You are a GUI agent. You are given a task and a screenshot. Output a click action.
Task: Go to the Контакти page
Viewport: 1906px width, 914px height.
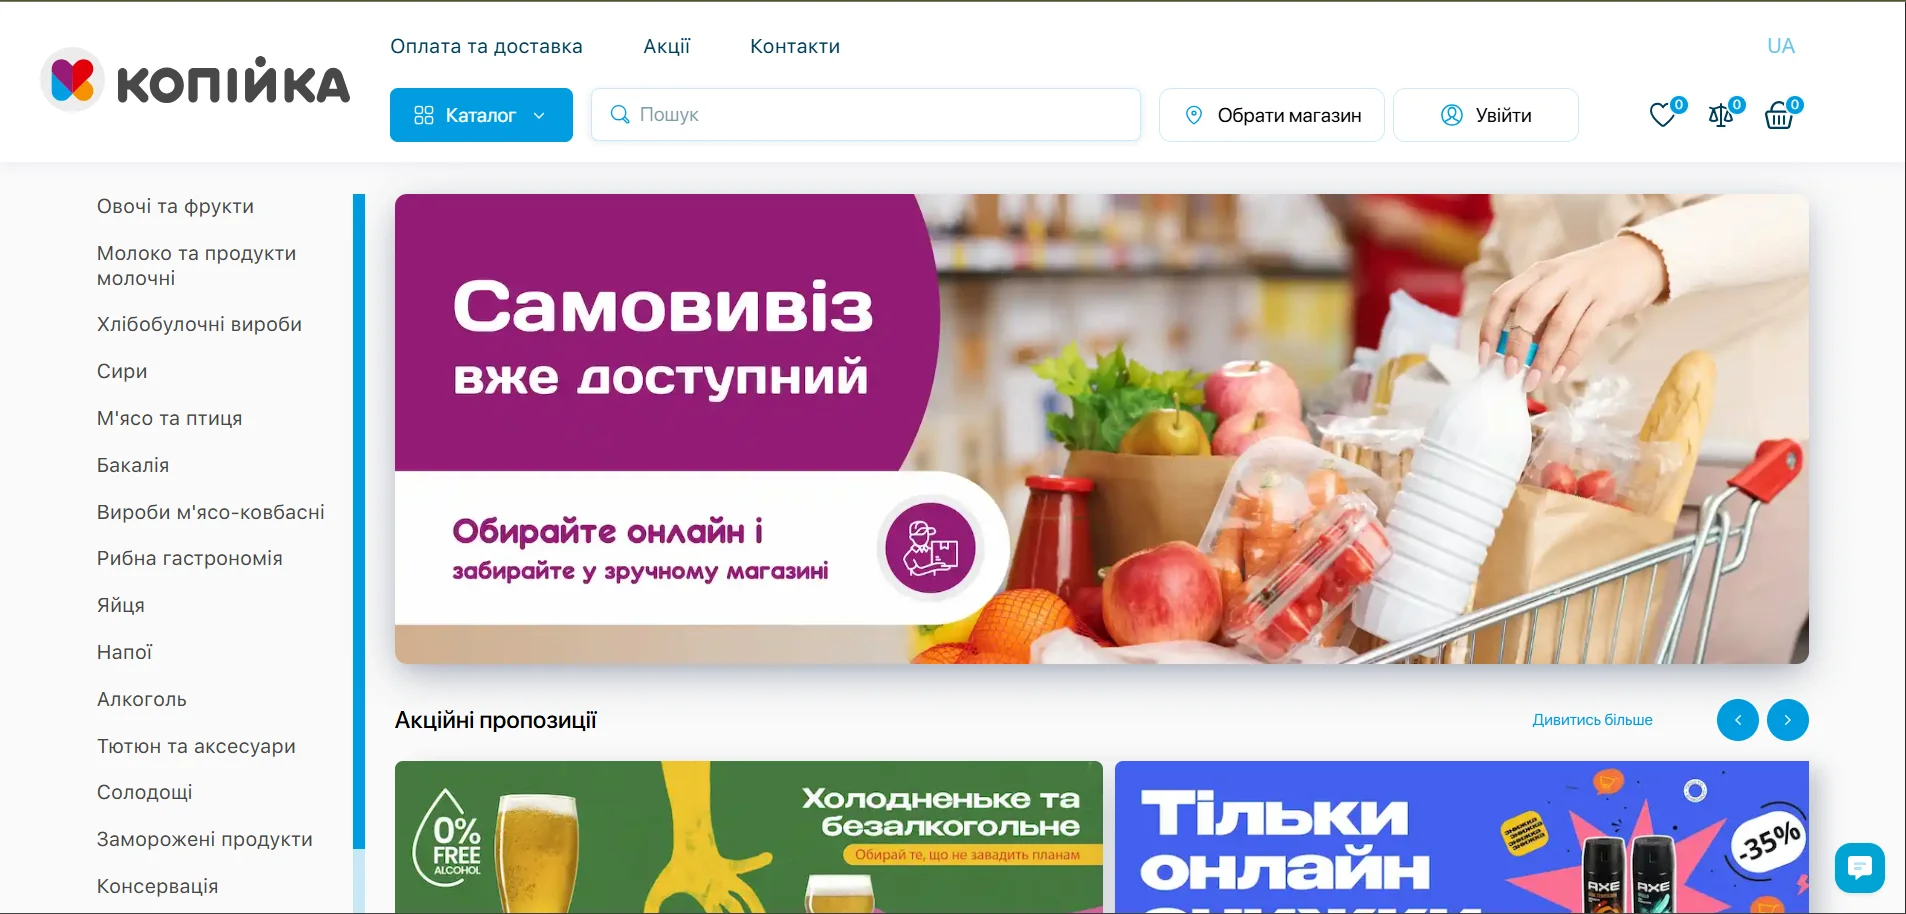(x=795, y=46)
